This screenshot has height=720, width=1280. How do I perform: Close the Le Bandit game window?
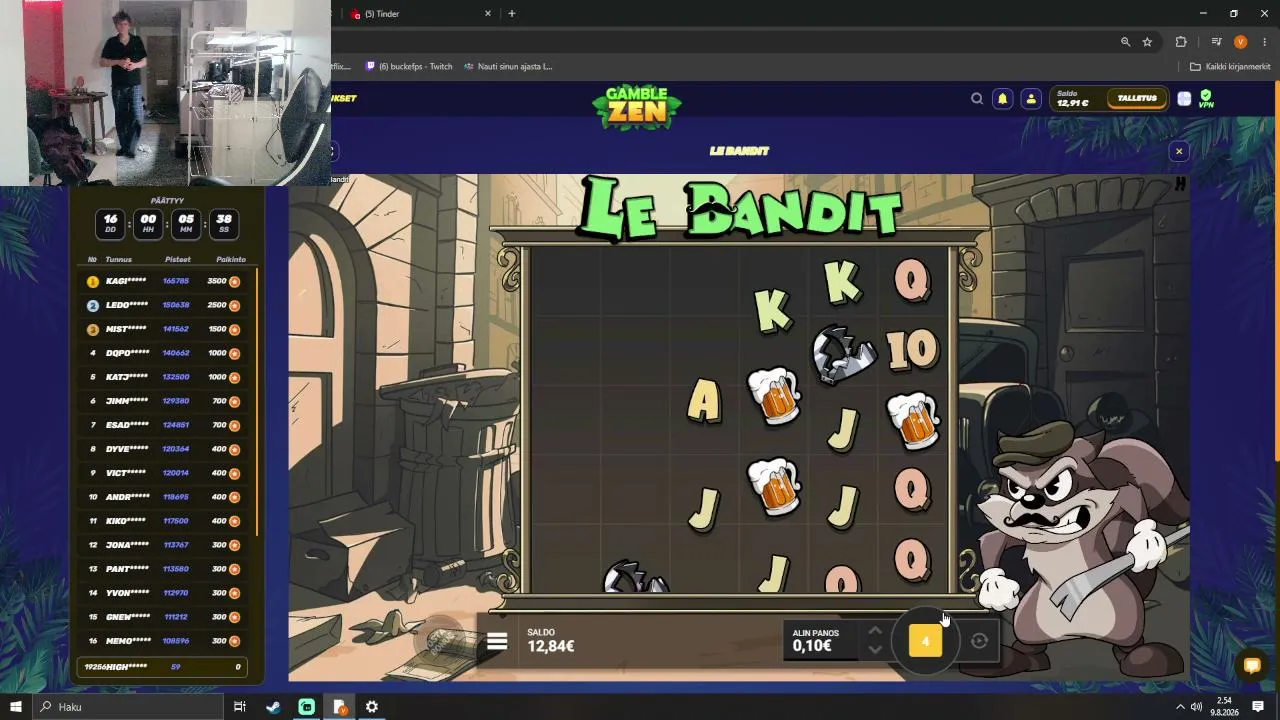click(x=1179, y=151)
